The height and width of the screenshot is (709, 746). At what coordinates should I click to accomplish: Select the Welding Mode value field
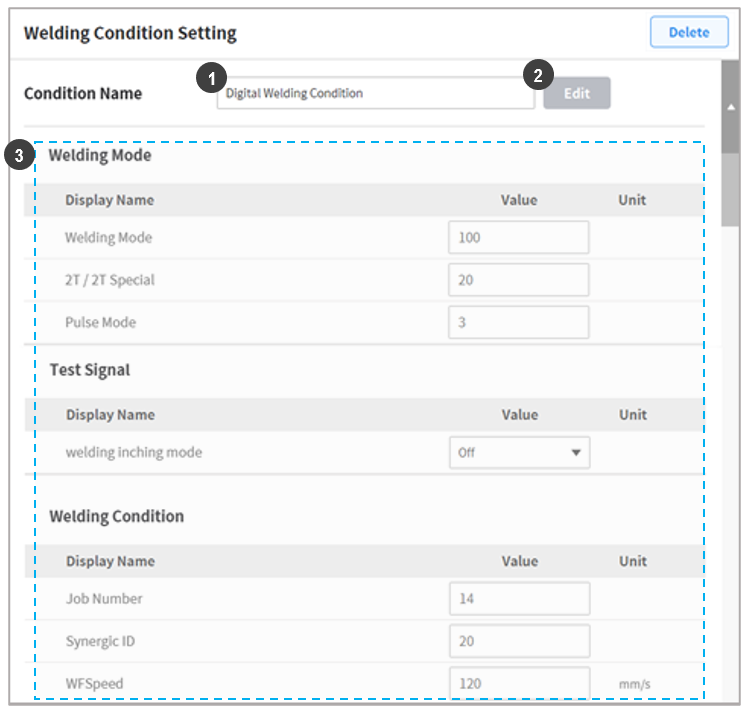[518, 238]
